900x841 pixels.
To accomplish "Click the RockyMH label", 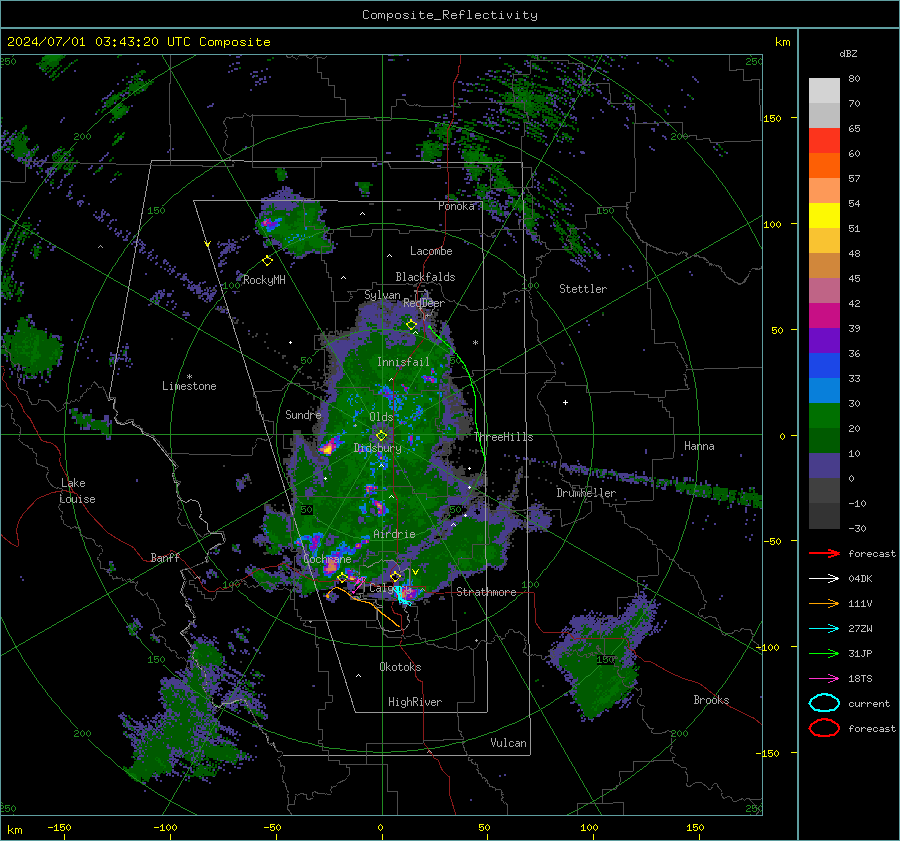I will (264, 280).
